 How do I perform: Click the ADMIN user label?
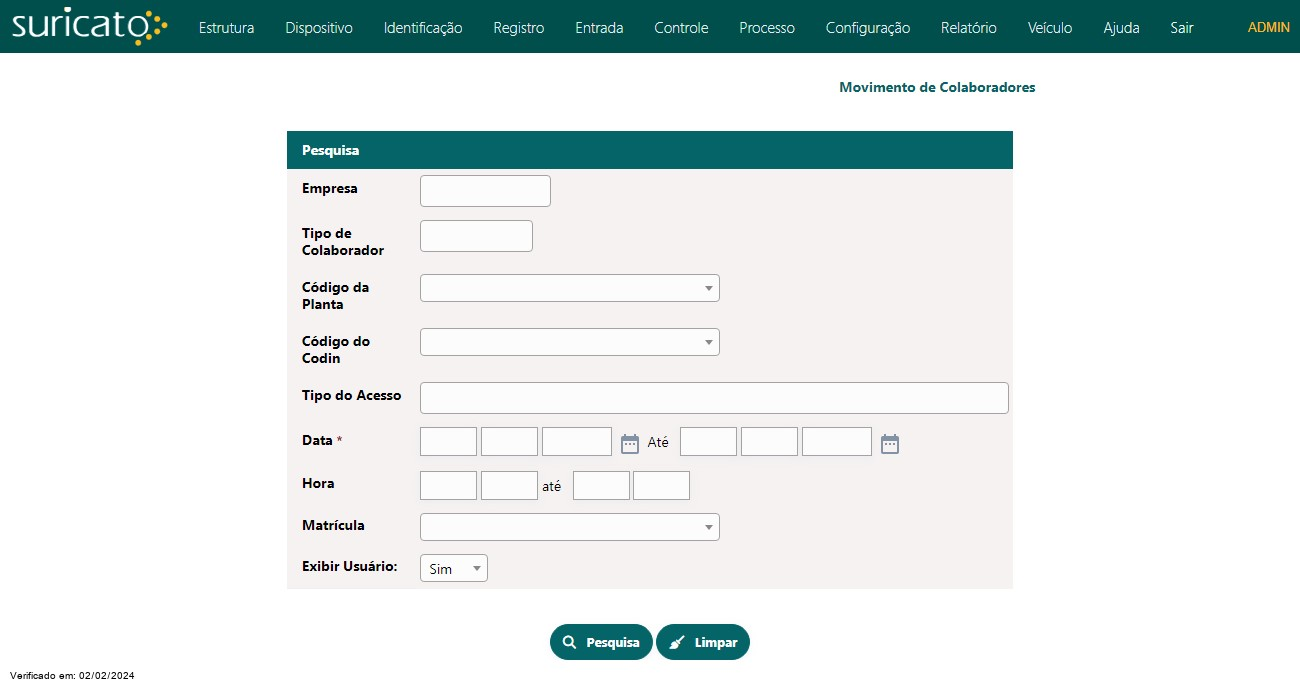[1268, 28]
